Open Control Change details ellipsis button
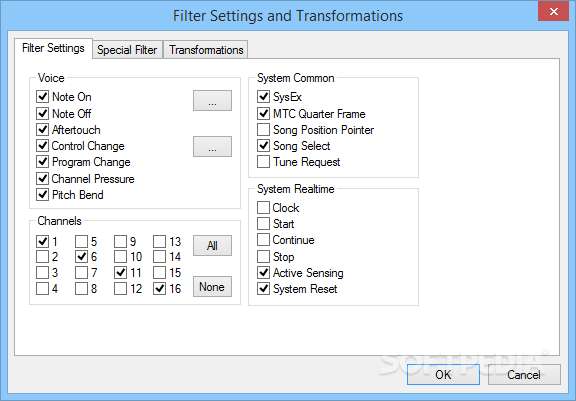 tap(212, 147)
